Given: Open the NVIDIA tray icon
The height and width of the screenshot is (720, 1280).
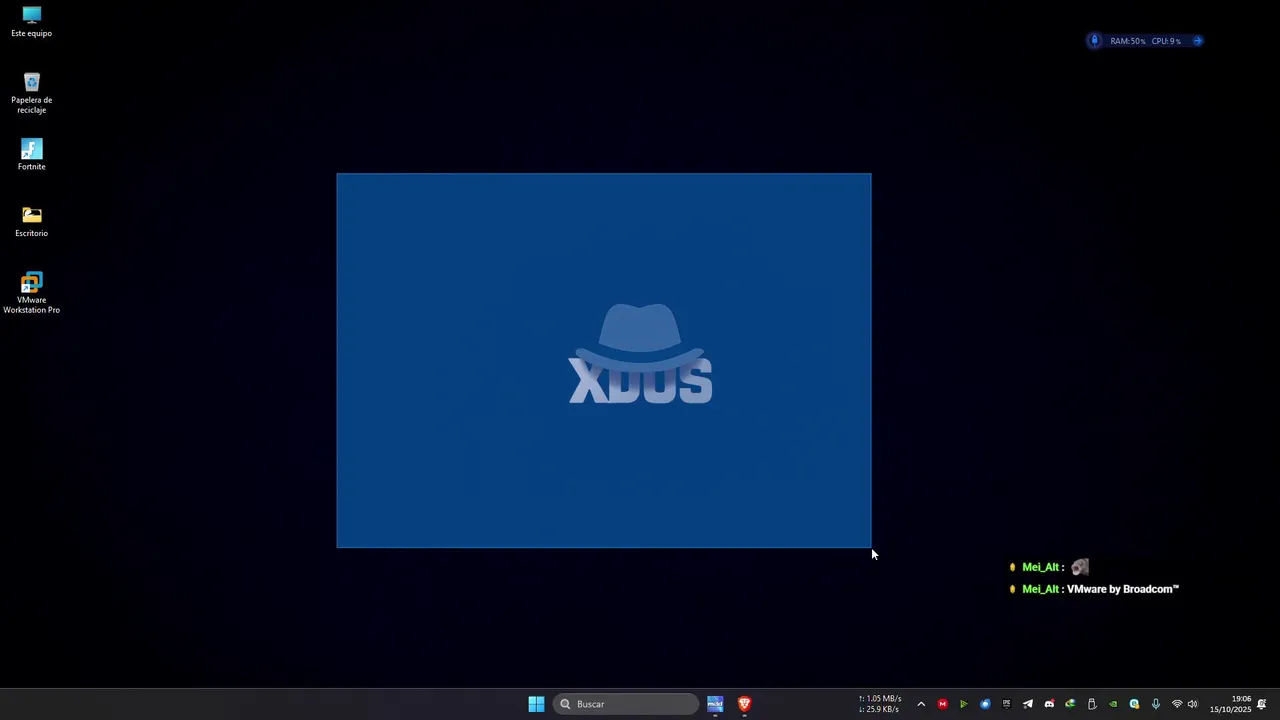Looking at the screenshot, I should coord(1113,704).
